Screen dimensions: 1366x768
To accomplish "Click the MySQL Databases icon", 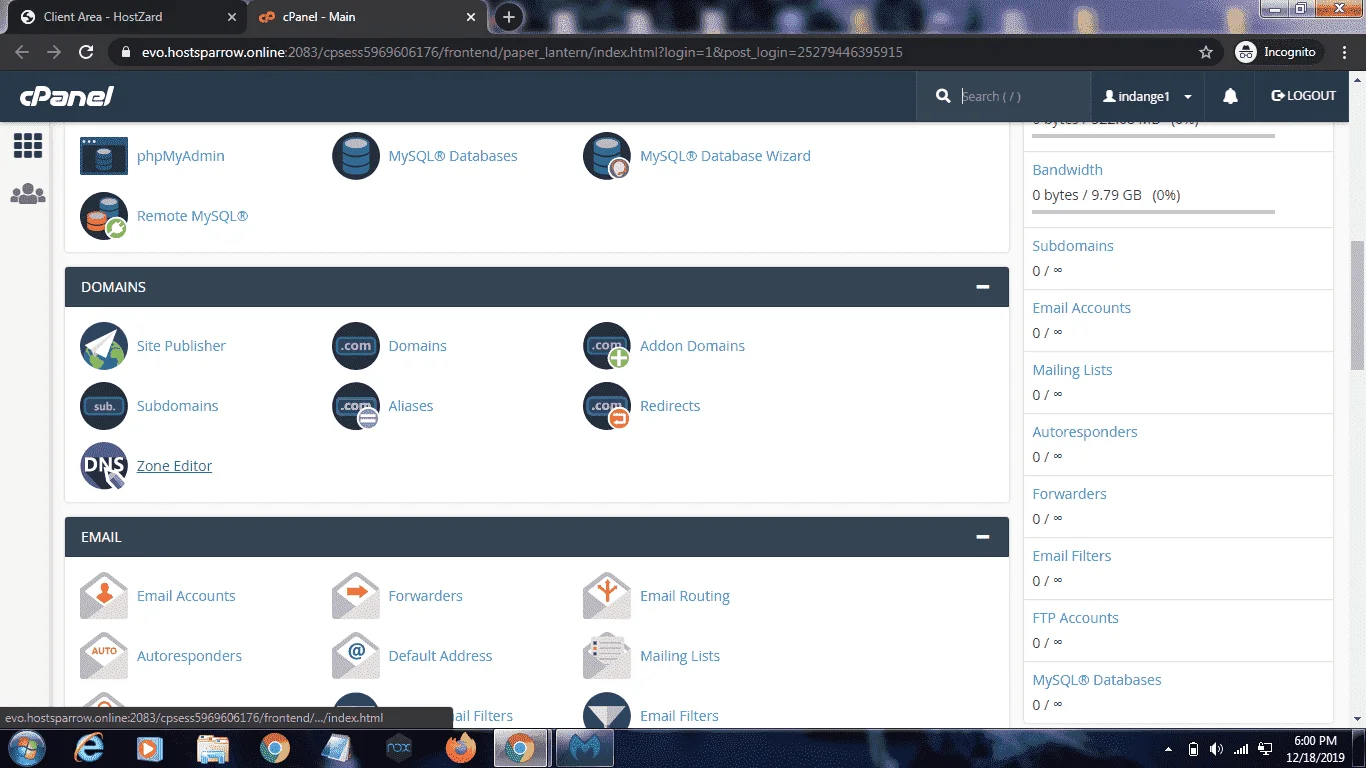I will click(356, 156).
